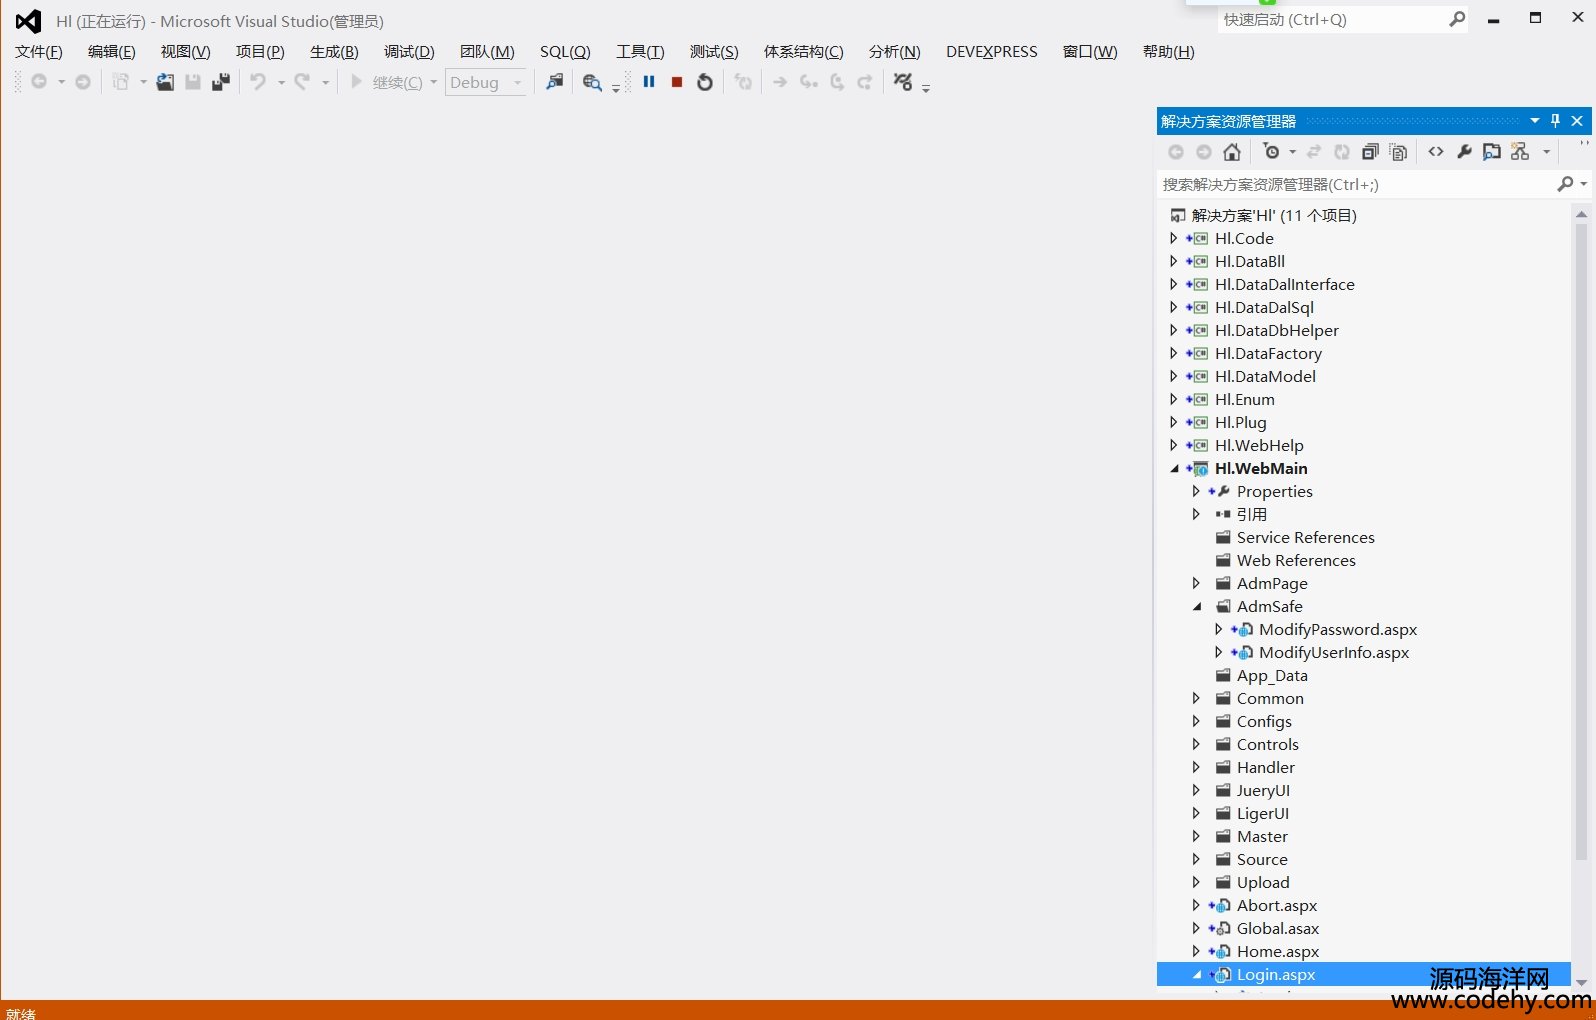Click the pending changes filter clock icon

pos(1271,152)
